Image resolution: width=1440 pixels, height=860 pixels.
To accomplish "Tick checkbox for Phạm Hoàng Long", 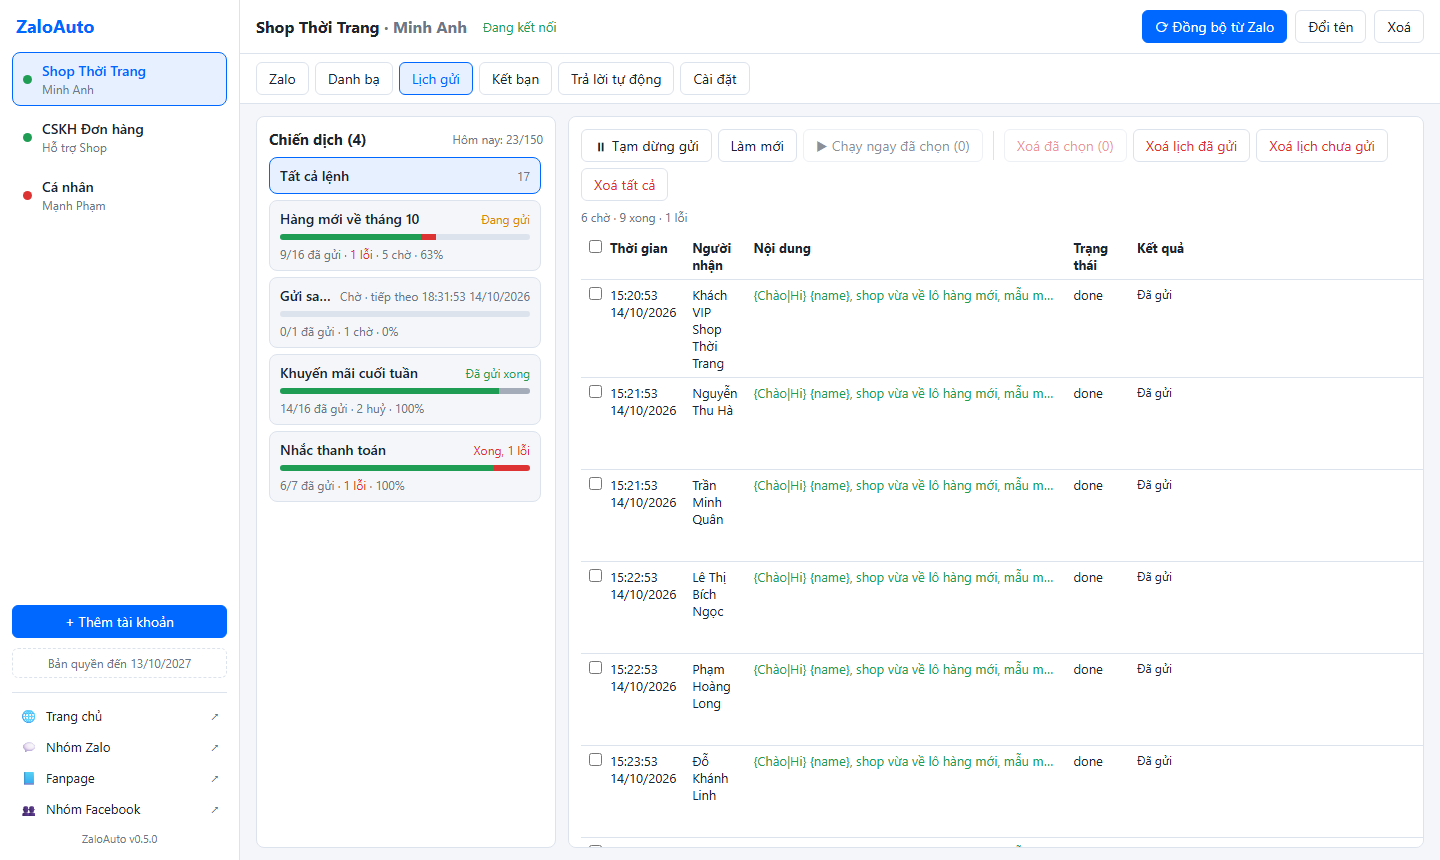I will pyautogui.click(x=596, y=668).
